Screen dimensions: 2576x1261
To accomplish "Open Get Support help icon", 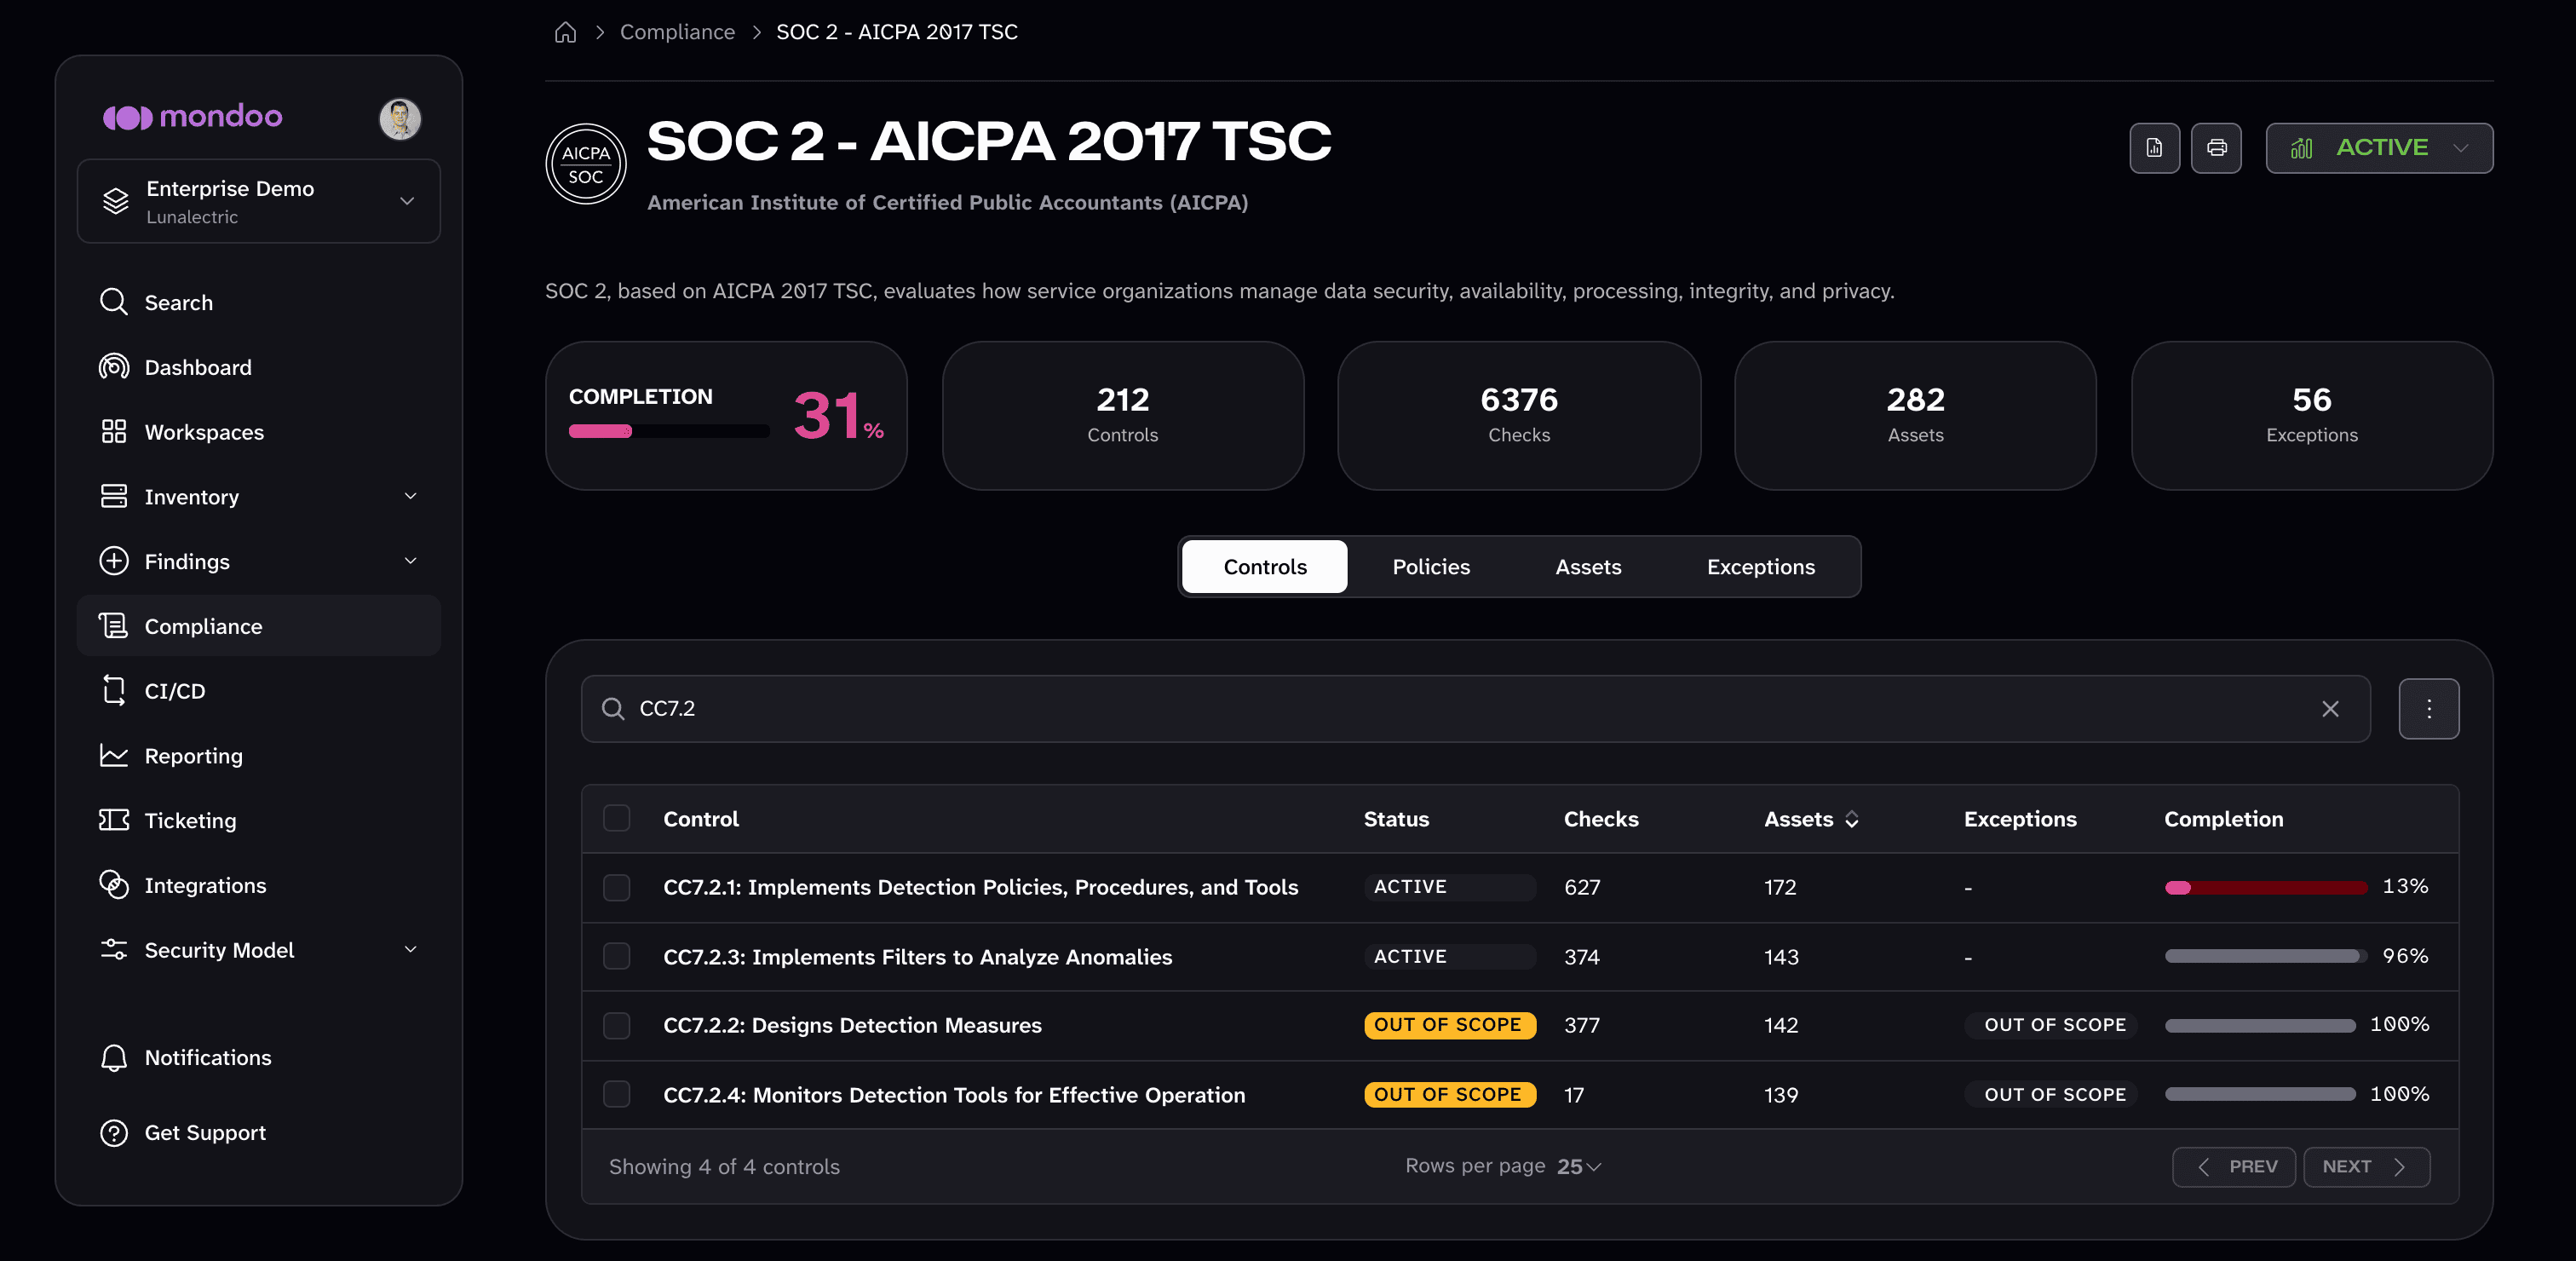I will (x=114, y=1132).
